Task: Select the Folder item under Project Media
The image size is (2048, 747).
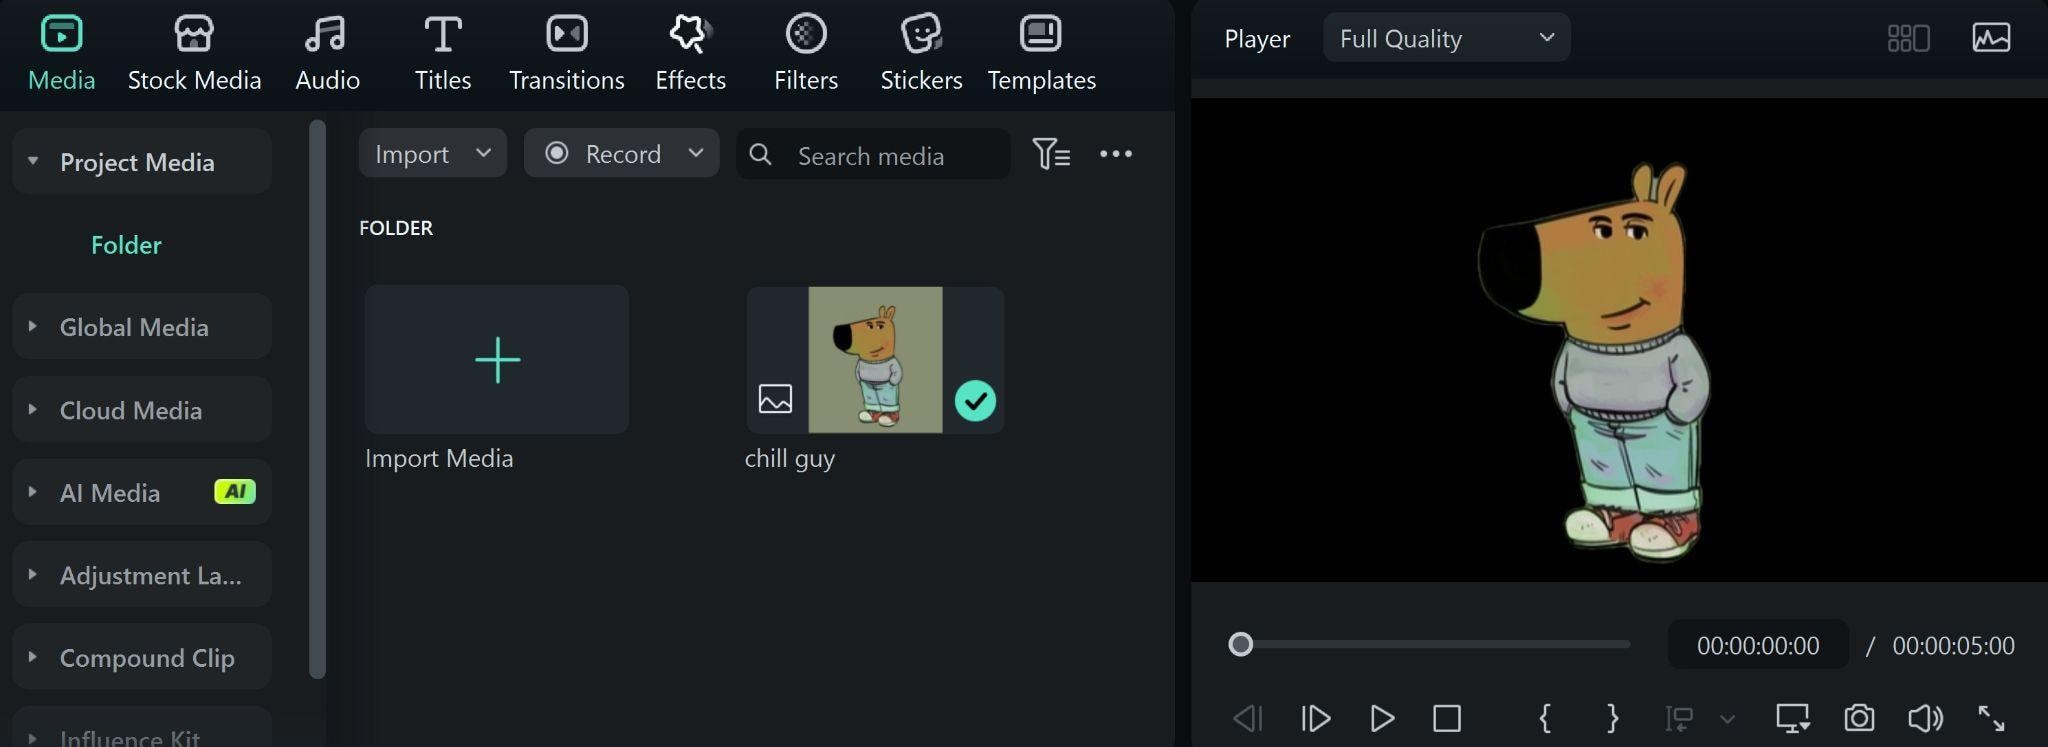Action: (126, 245)
